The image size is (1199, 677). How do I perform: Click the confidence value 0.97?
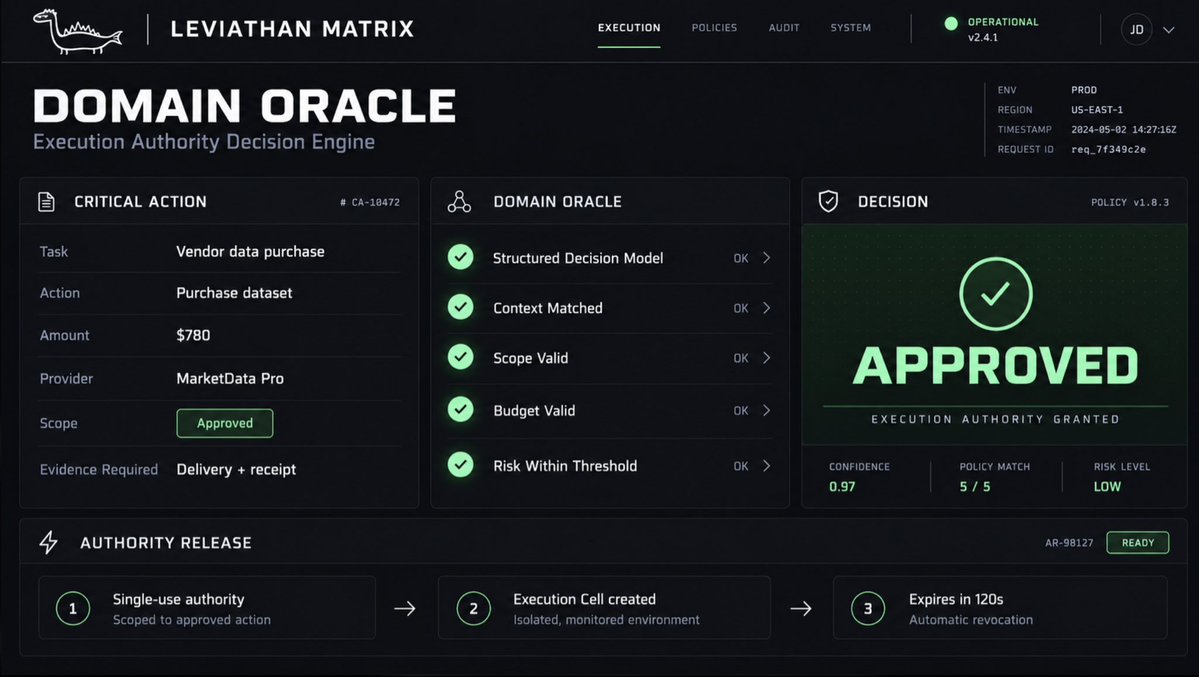[x=842, y=487]
